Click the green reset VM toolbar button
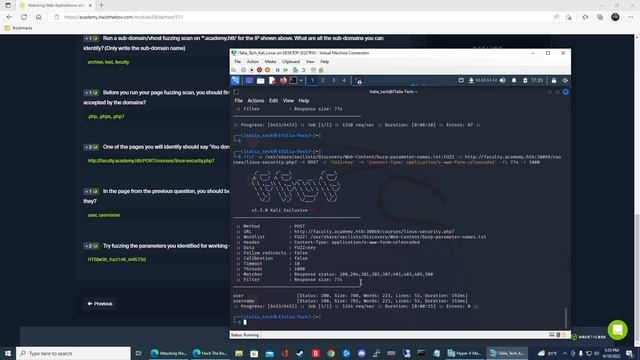 [286, 70]
